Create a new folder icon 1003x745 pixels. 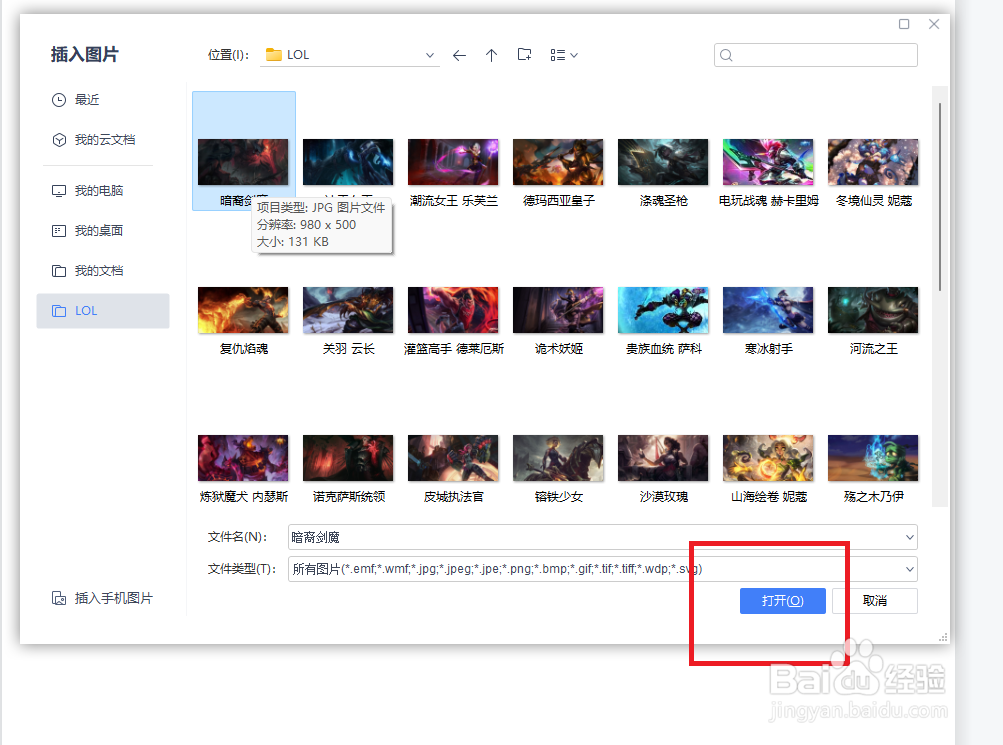coord(525,55)
